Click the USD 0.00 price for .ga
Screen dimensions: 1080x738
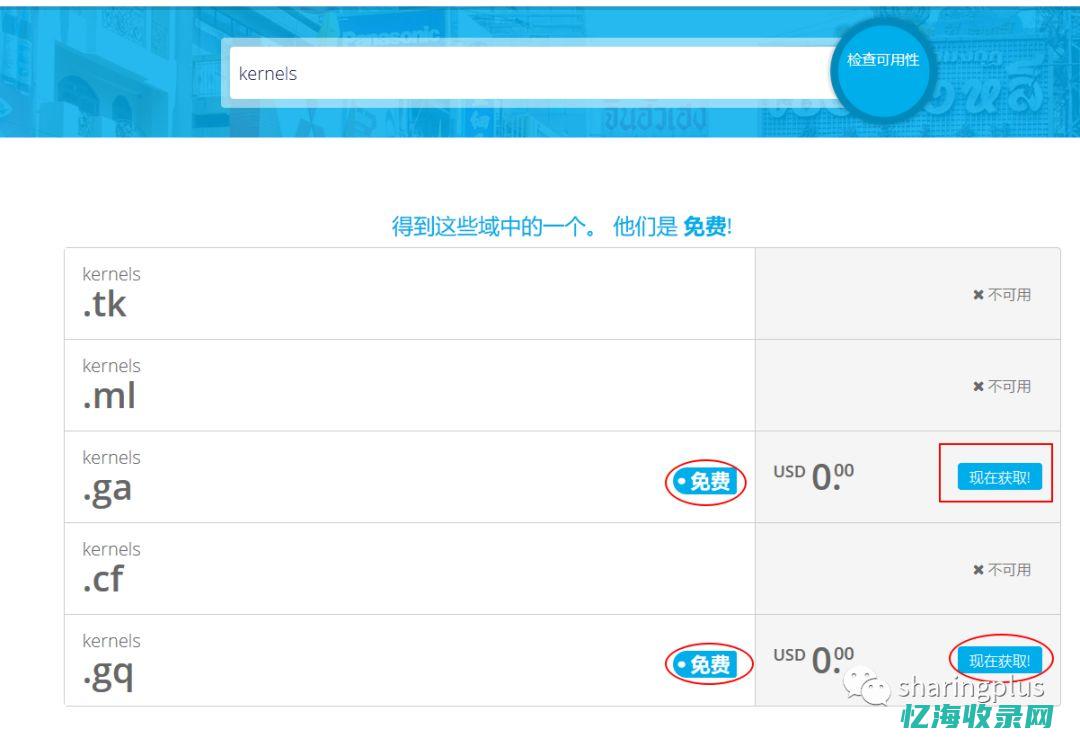814,477
